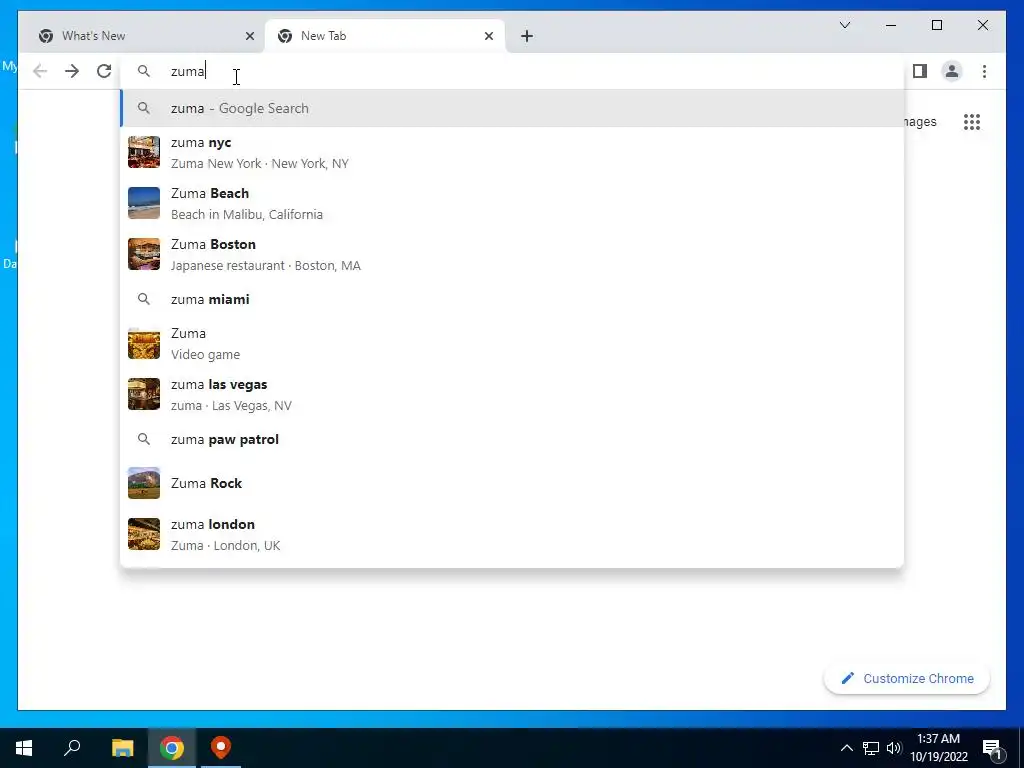Open the Windows Start menu
Screen dimensions: 1024x768
click(24, 748)
